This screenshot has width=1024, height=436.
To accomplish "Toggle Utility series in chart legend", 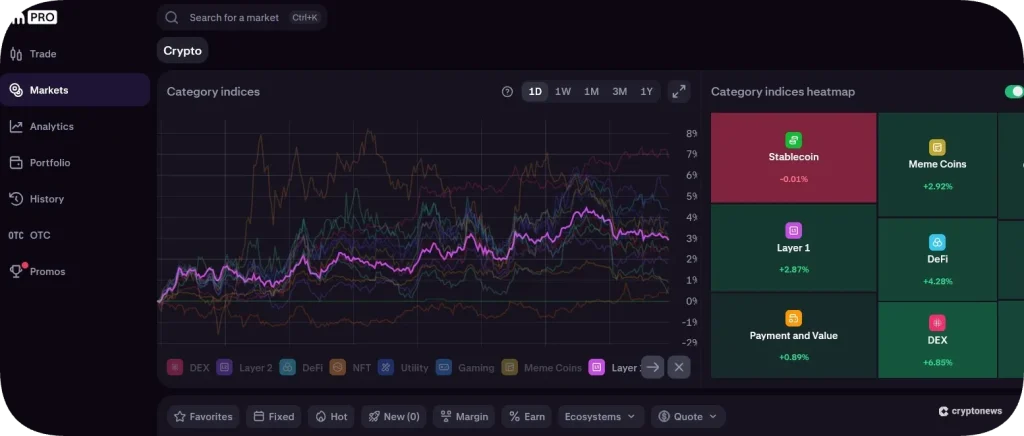I will 403,367.
